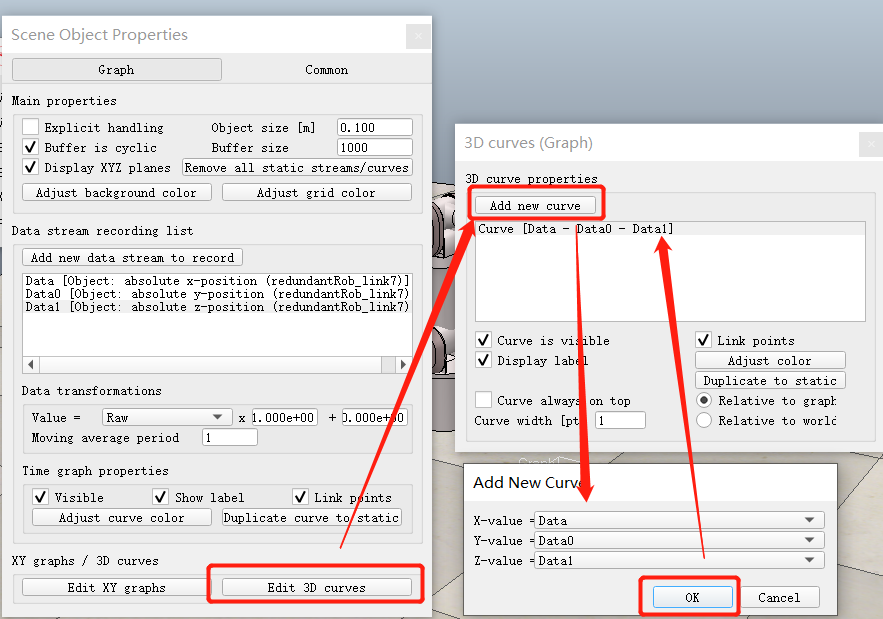Click OK in Add New Curve dialog
The image size is (883, 619).
coord(693,597)
